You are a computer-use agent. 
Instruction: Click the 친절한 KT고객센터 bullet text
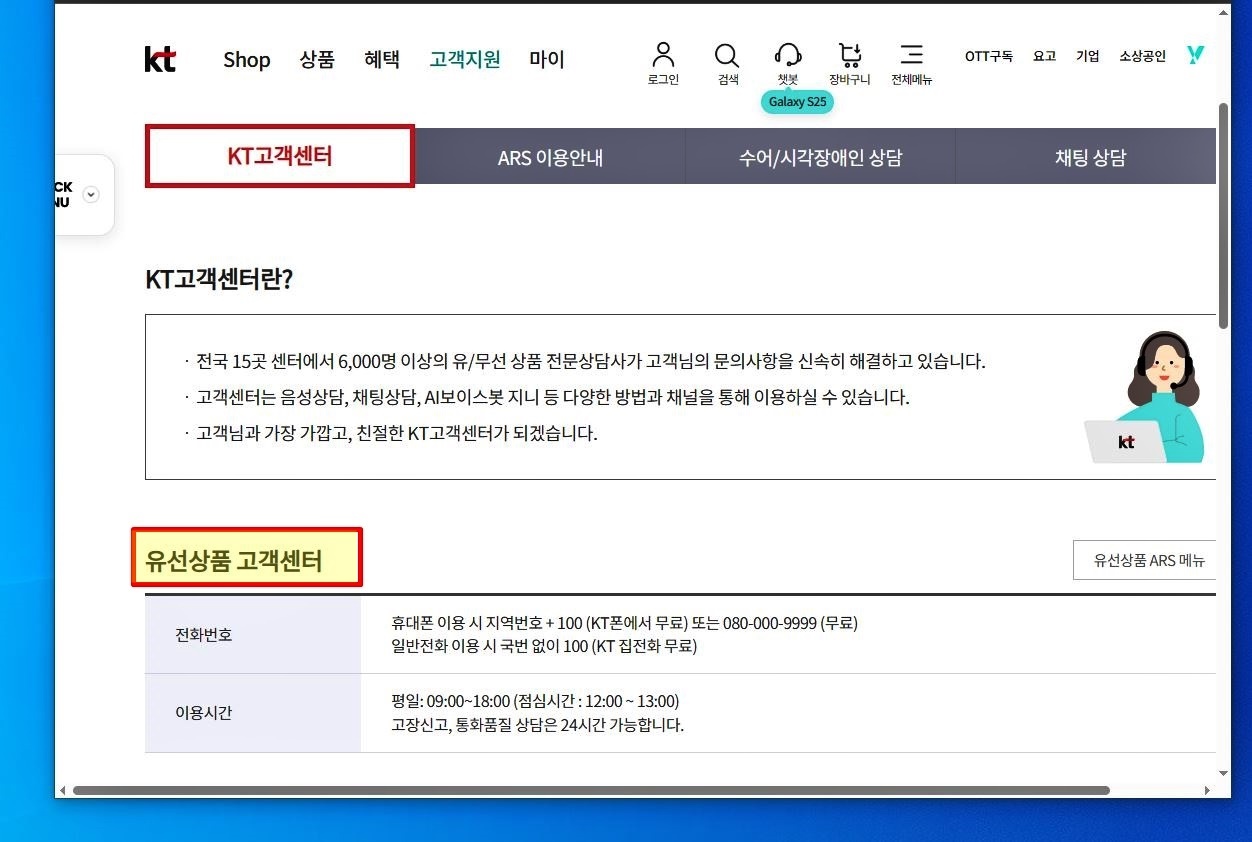click(397, 433)
